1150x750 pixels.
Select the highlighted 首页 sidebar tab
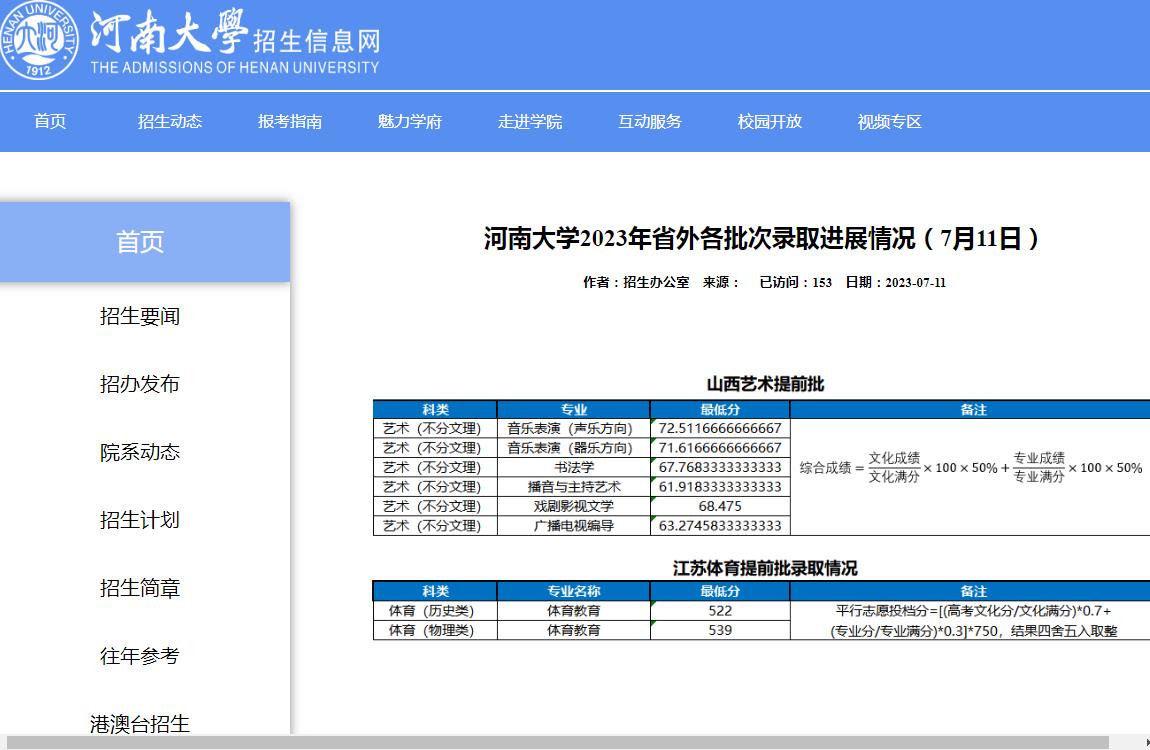click(x=144, y=242)
